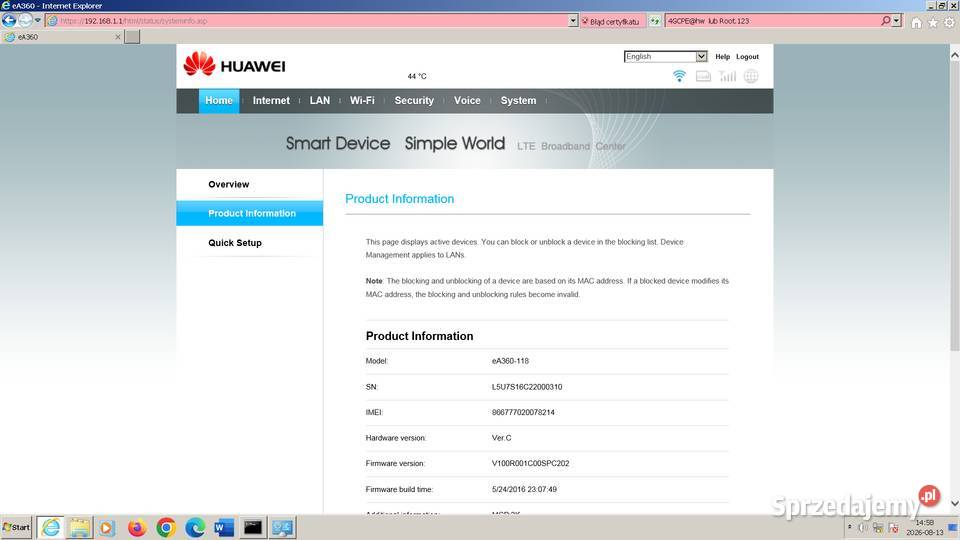Open the Voice menu tab

pyautogui.click(x=467, y=100)
